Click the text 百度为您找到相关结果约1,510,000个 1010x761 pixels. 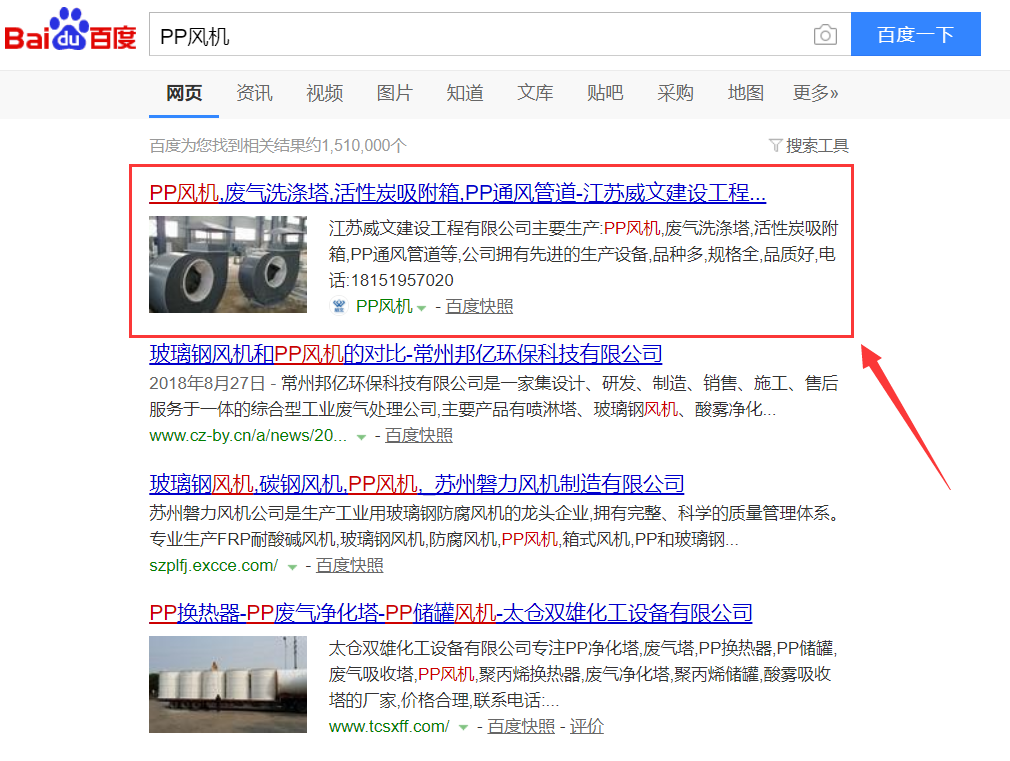pyautogui.click(x=278, y=146)
